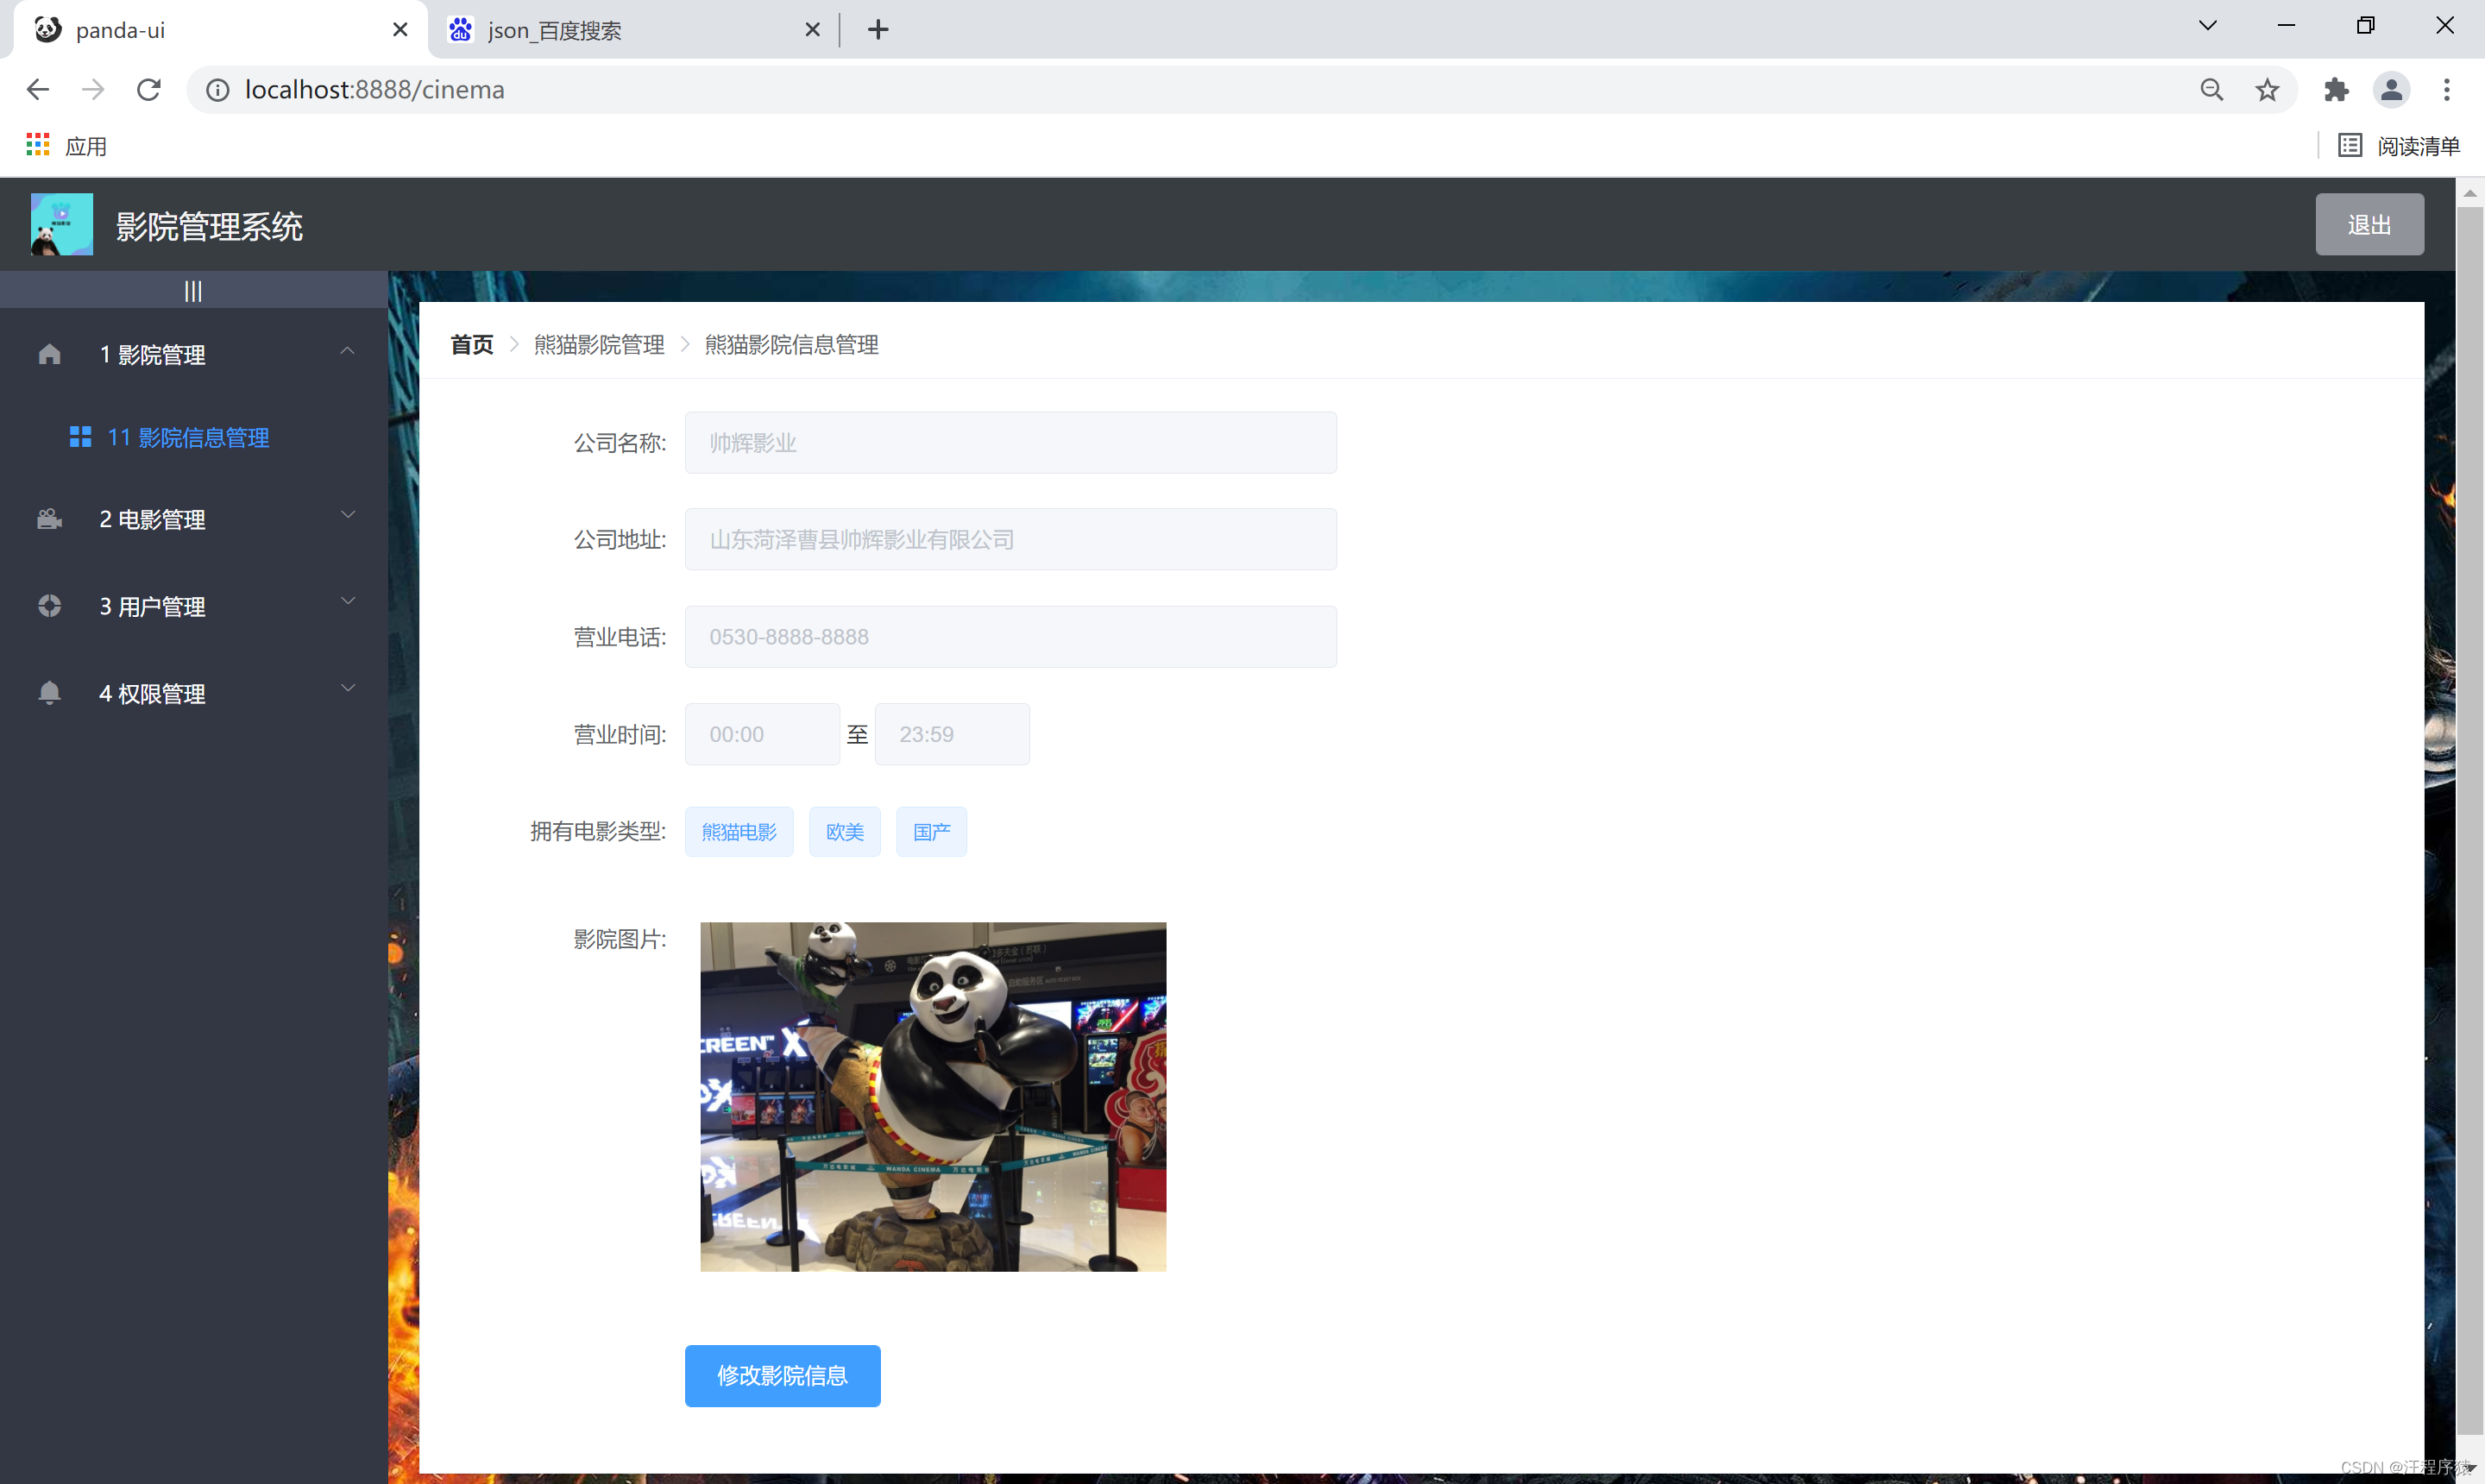
Task: Click 熊猫影院信息管理 breadcrumb item
Action: click(791, 344)
